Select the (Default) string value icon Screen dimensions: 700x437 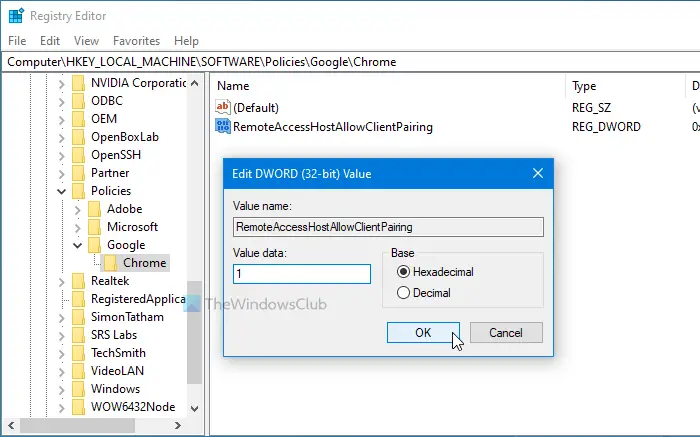click(x=223, y=107)
